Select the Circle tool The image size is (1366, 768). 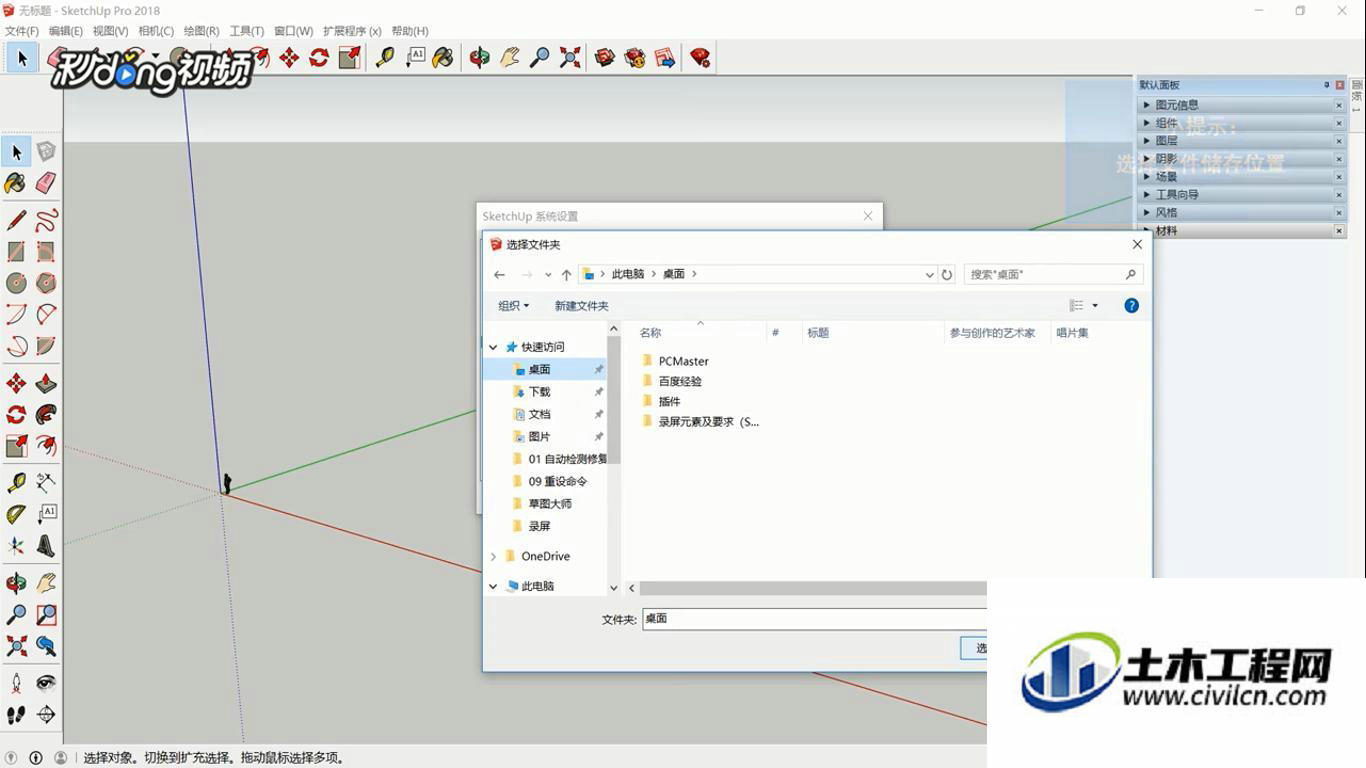point(16,283)
